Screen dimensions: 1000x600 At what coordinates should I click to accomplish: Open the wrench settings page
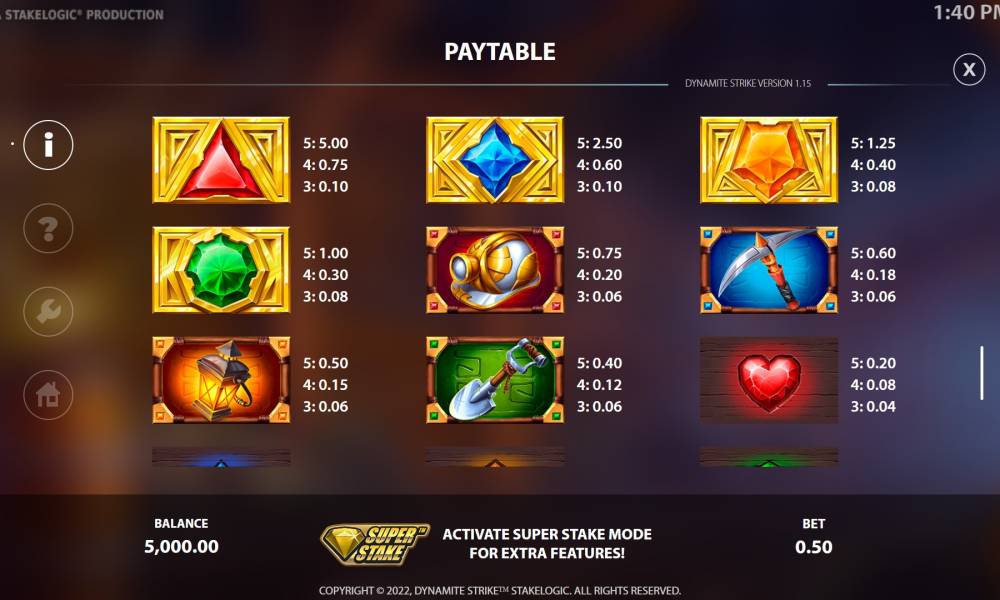click(x=48, y=311)
